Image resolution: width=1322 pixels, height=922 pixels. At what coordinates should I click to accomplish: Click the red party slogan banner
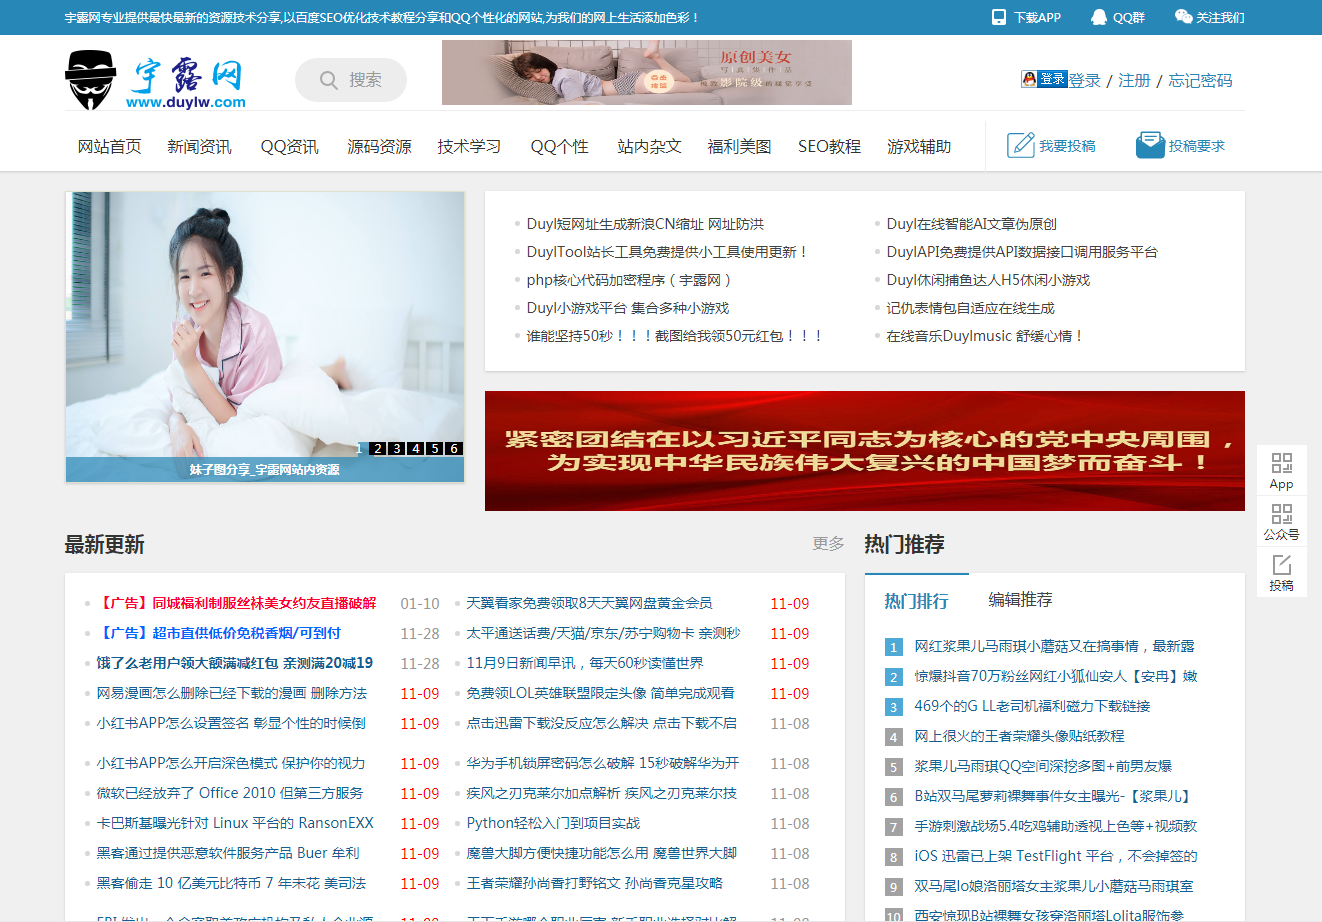pyautogui.click(x=864, y=451)
